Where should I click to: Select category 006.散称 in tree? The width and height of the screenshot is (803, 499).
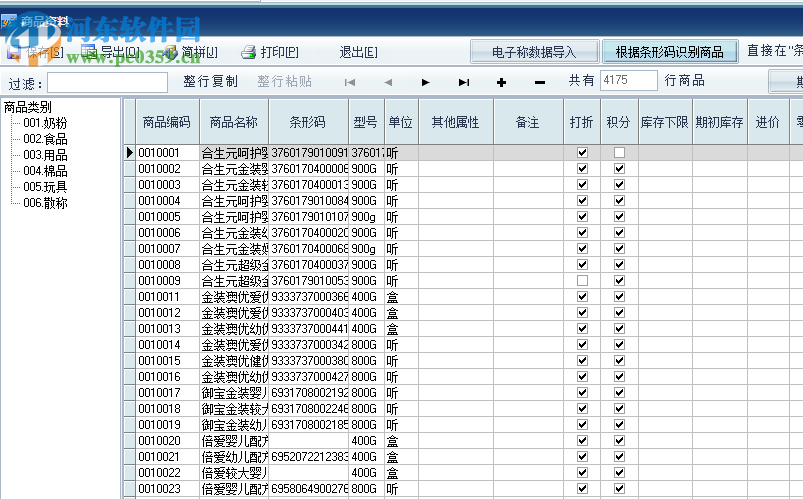coord(45,203)
